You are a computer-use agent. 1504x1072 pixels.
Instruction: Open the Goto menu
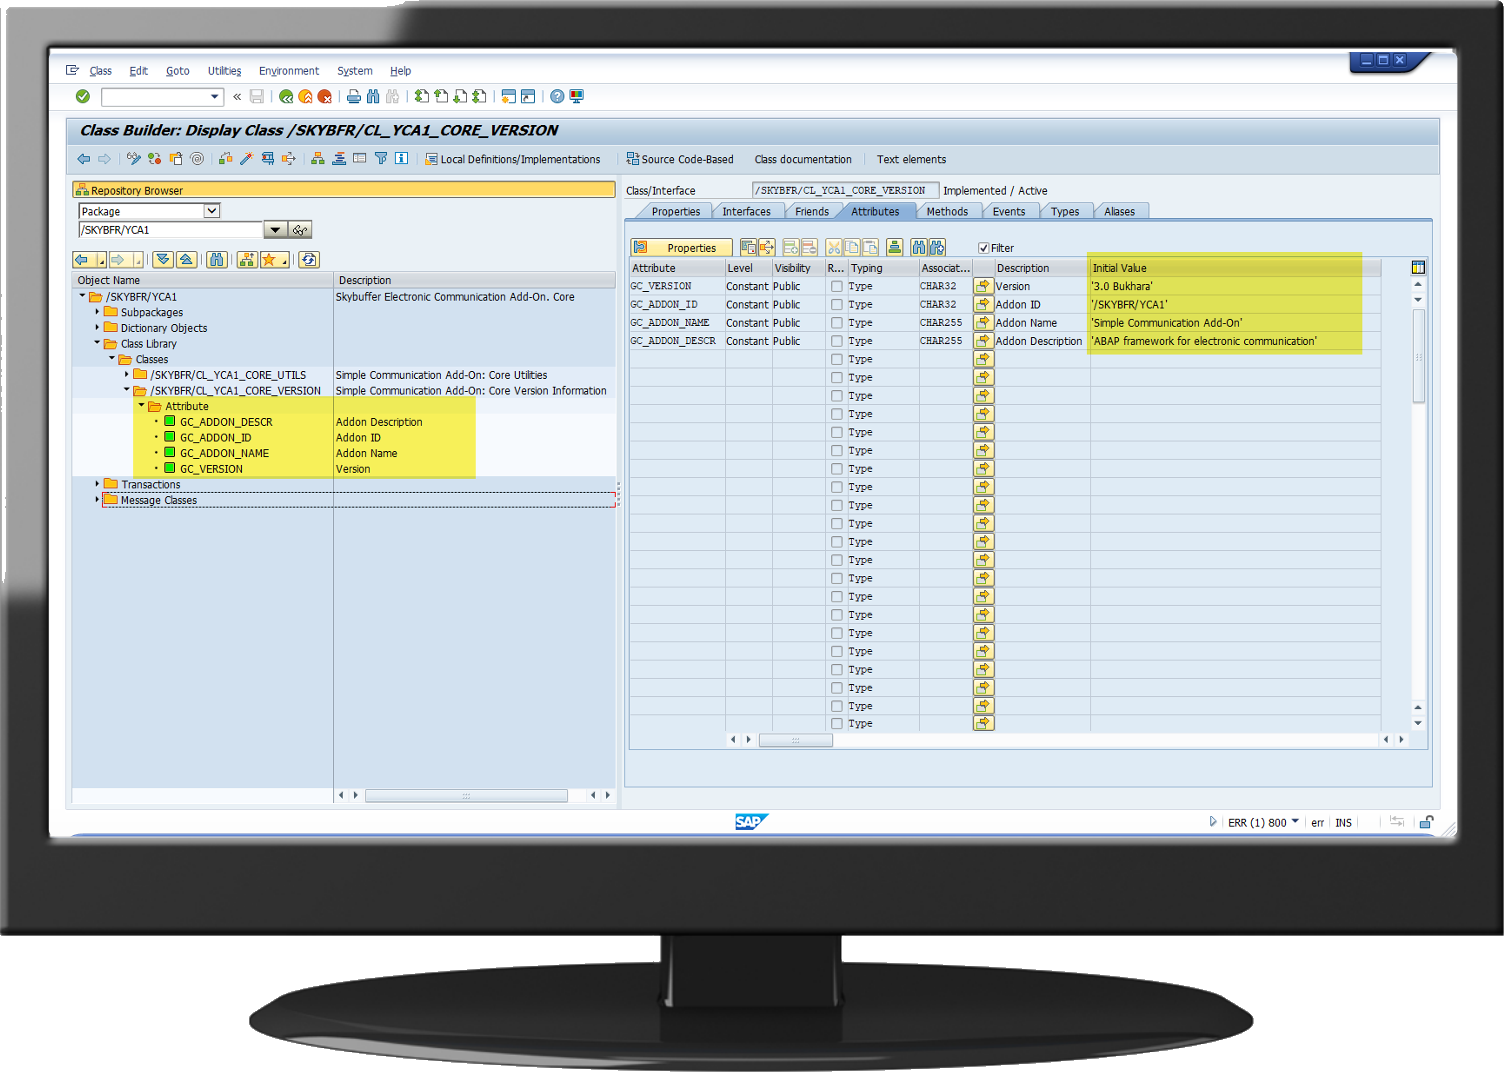(x=178, y=71)
